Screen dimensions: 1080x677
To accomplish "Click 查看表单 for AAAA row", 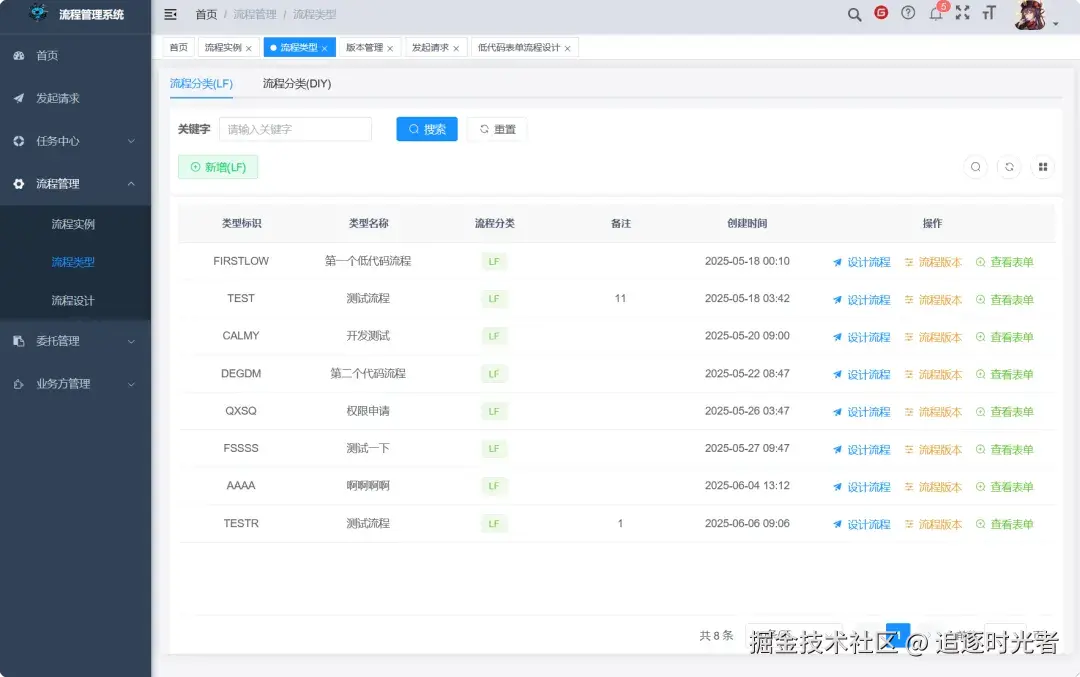I will click(x=1005, y=487).
